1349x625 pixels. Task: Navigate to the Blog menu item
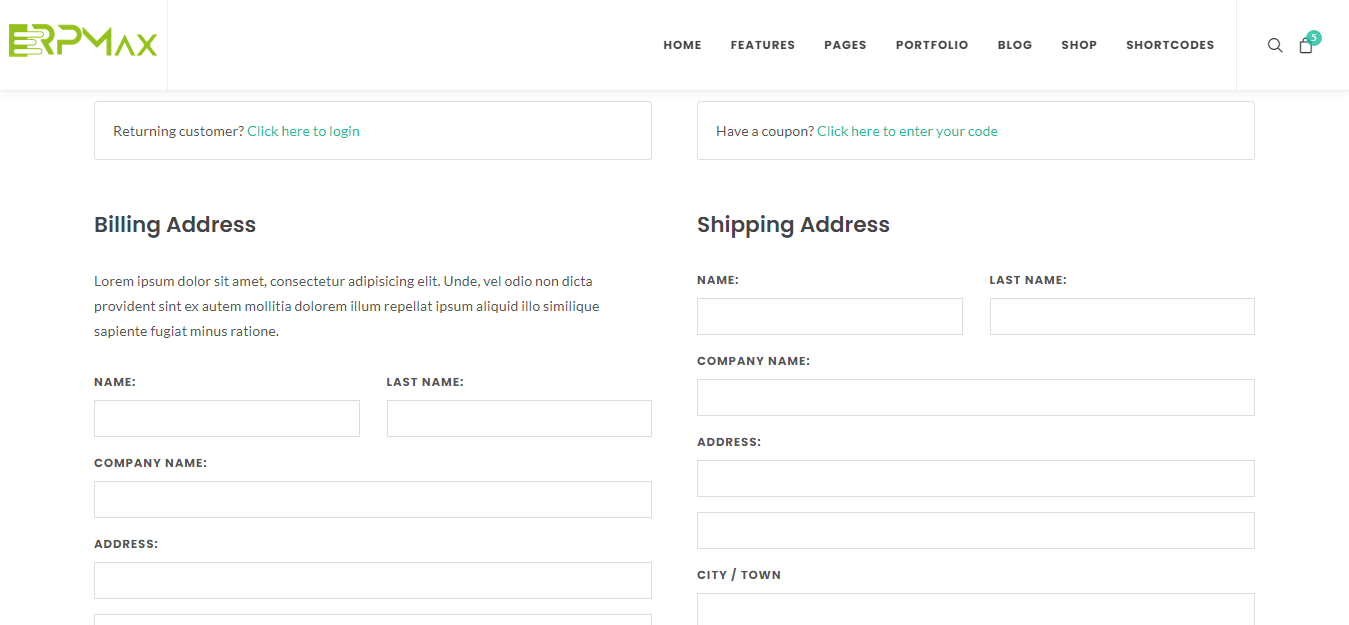[x=1014, y=45]
